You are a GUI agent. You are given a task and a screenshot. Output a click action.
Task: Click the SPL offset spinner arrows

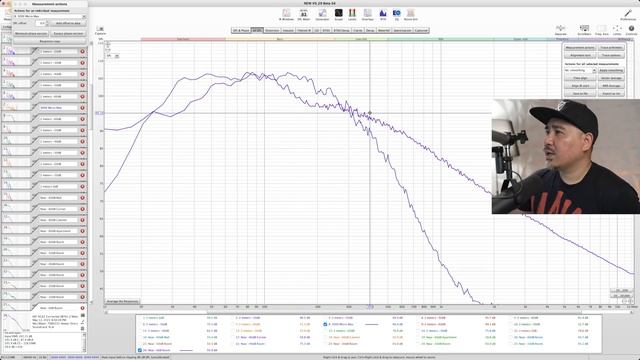click(x=47, y=23)
